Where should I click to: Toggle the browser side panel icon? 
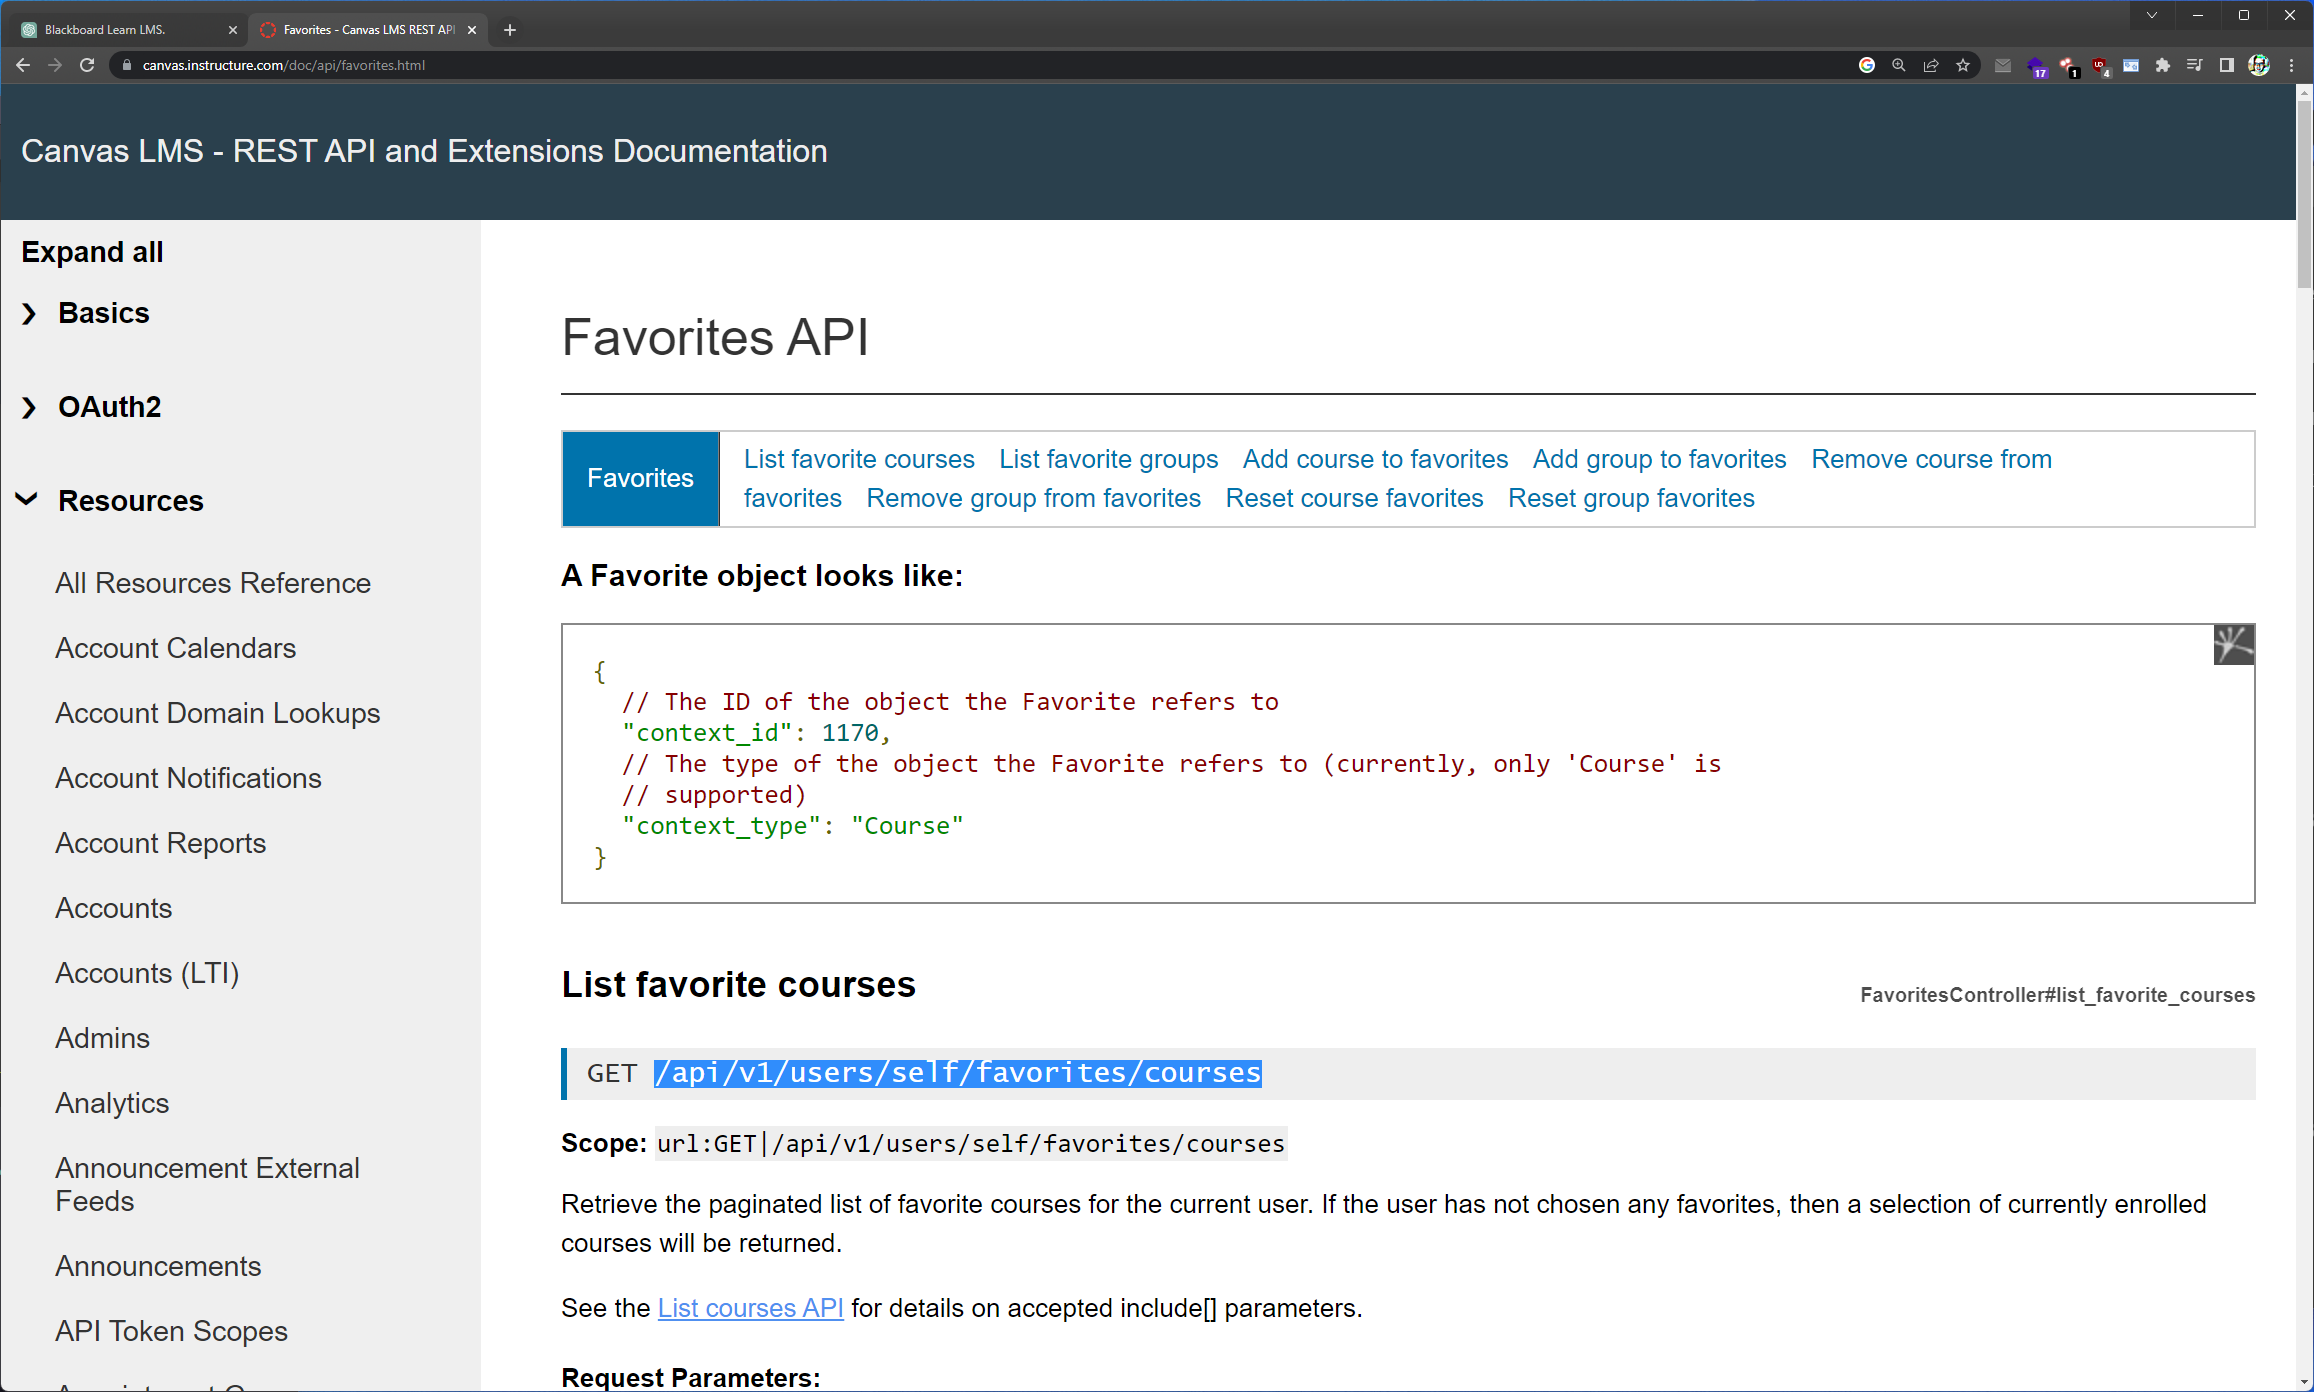(x=2227, y=65)
